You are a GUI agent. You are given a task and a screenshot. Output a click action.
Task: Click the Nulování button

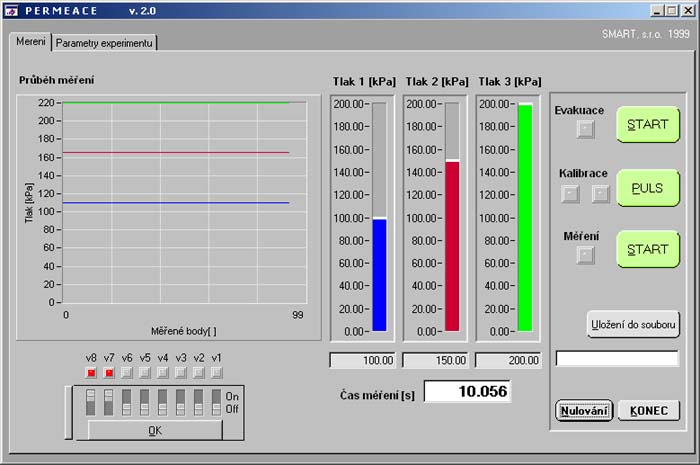click(584, 411)
